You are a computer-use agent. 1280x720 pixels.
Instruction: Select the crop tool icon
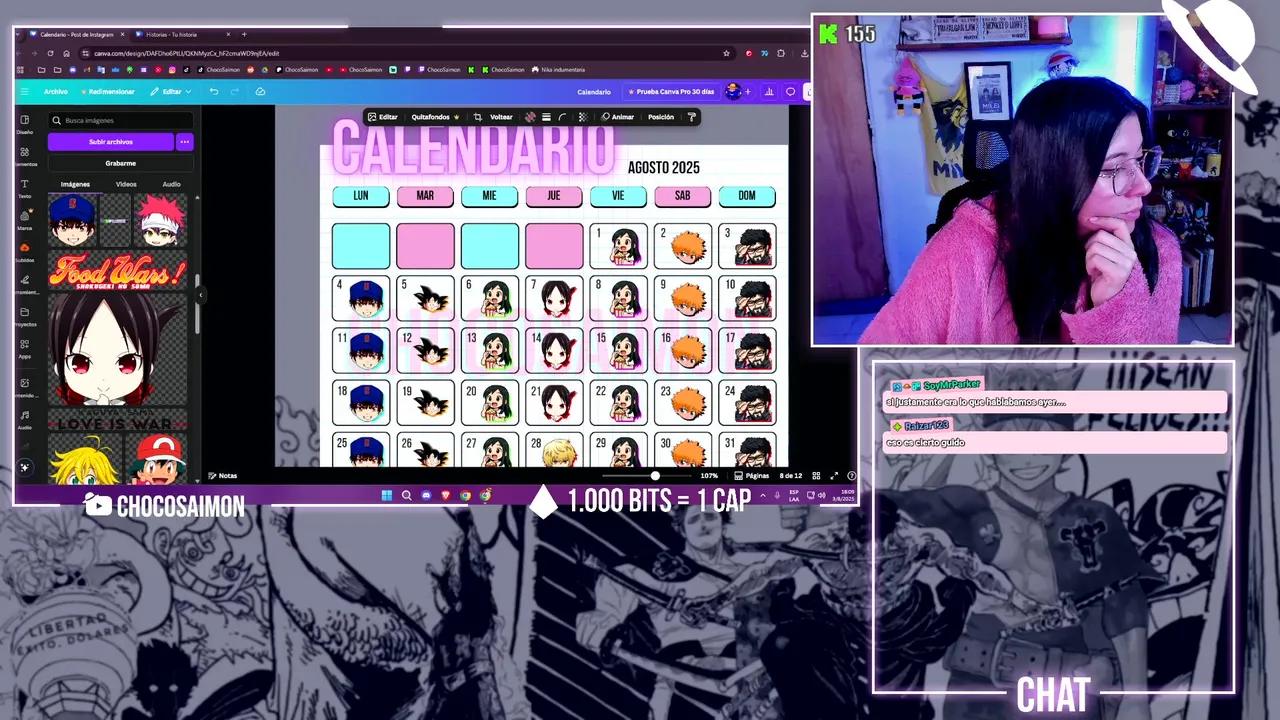tap(477, 117)
